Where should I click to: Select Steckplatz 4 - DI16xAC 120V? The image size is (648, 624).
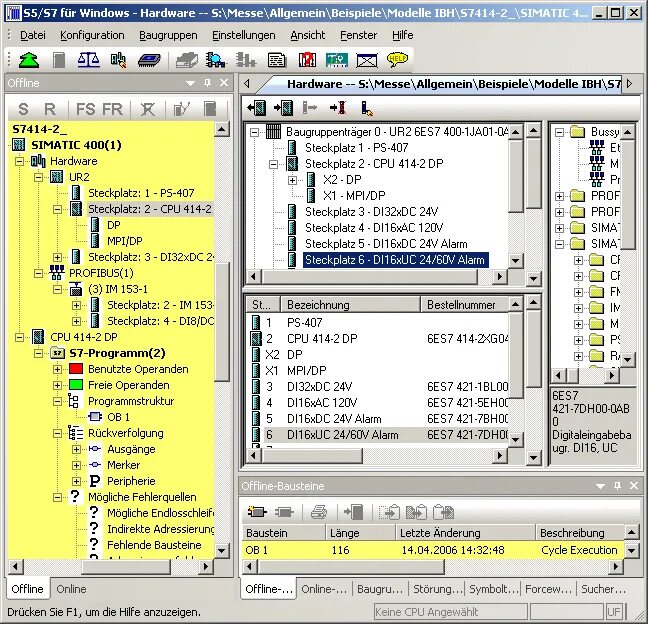[374, 228]
